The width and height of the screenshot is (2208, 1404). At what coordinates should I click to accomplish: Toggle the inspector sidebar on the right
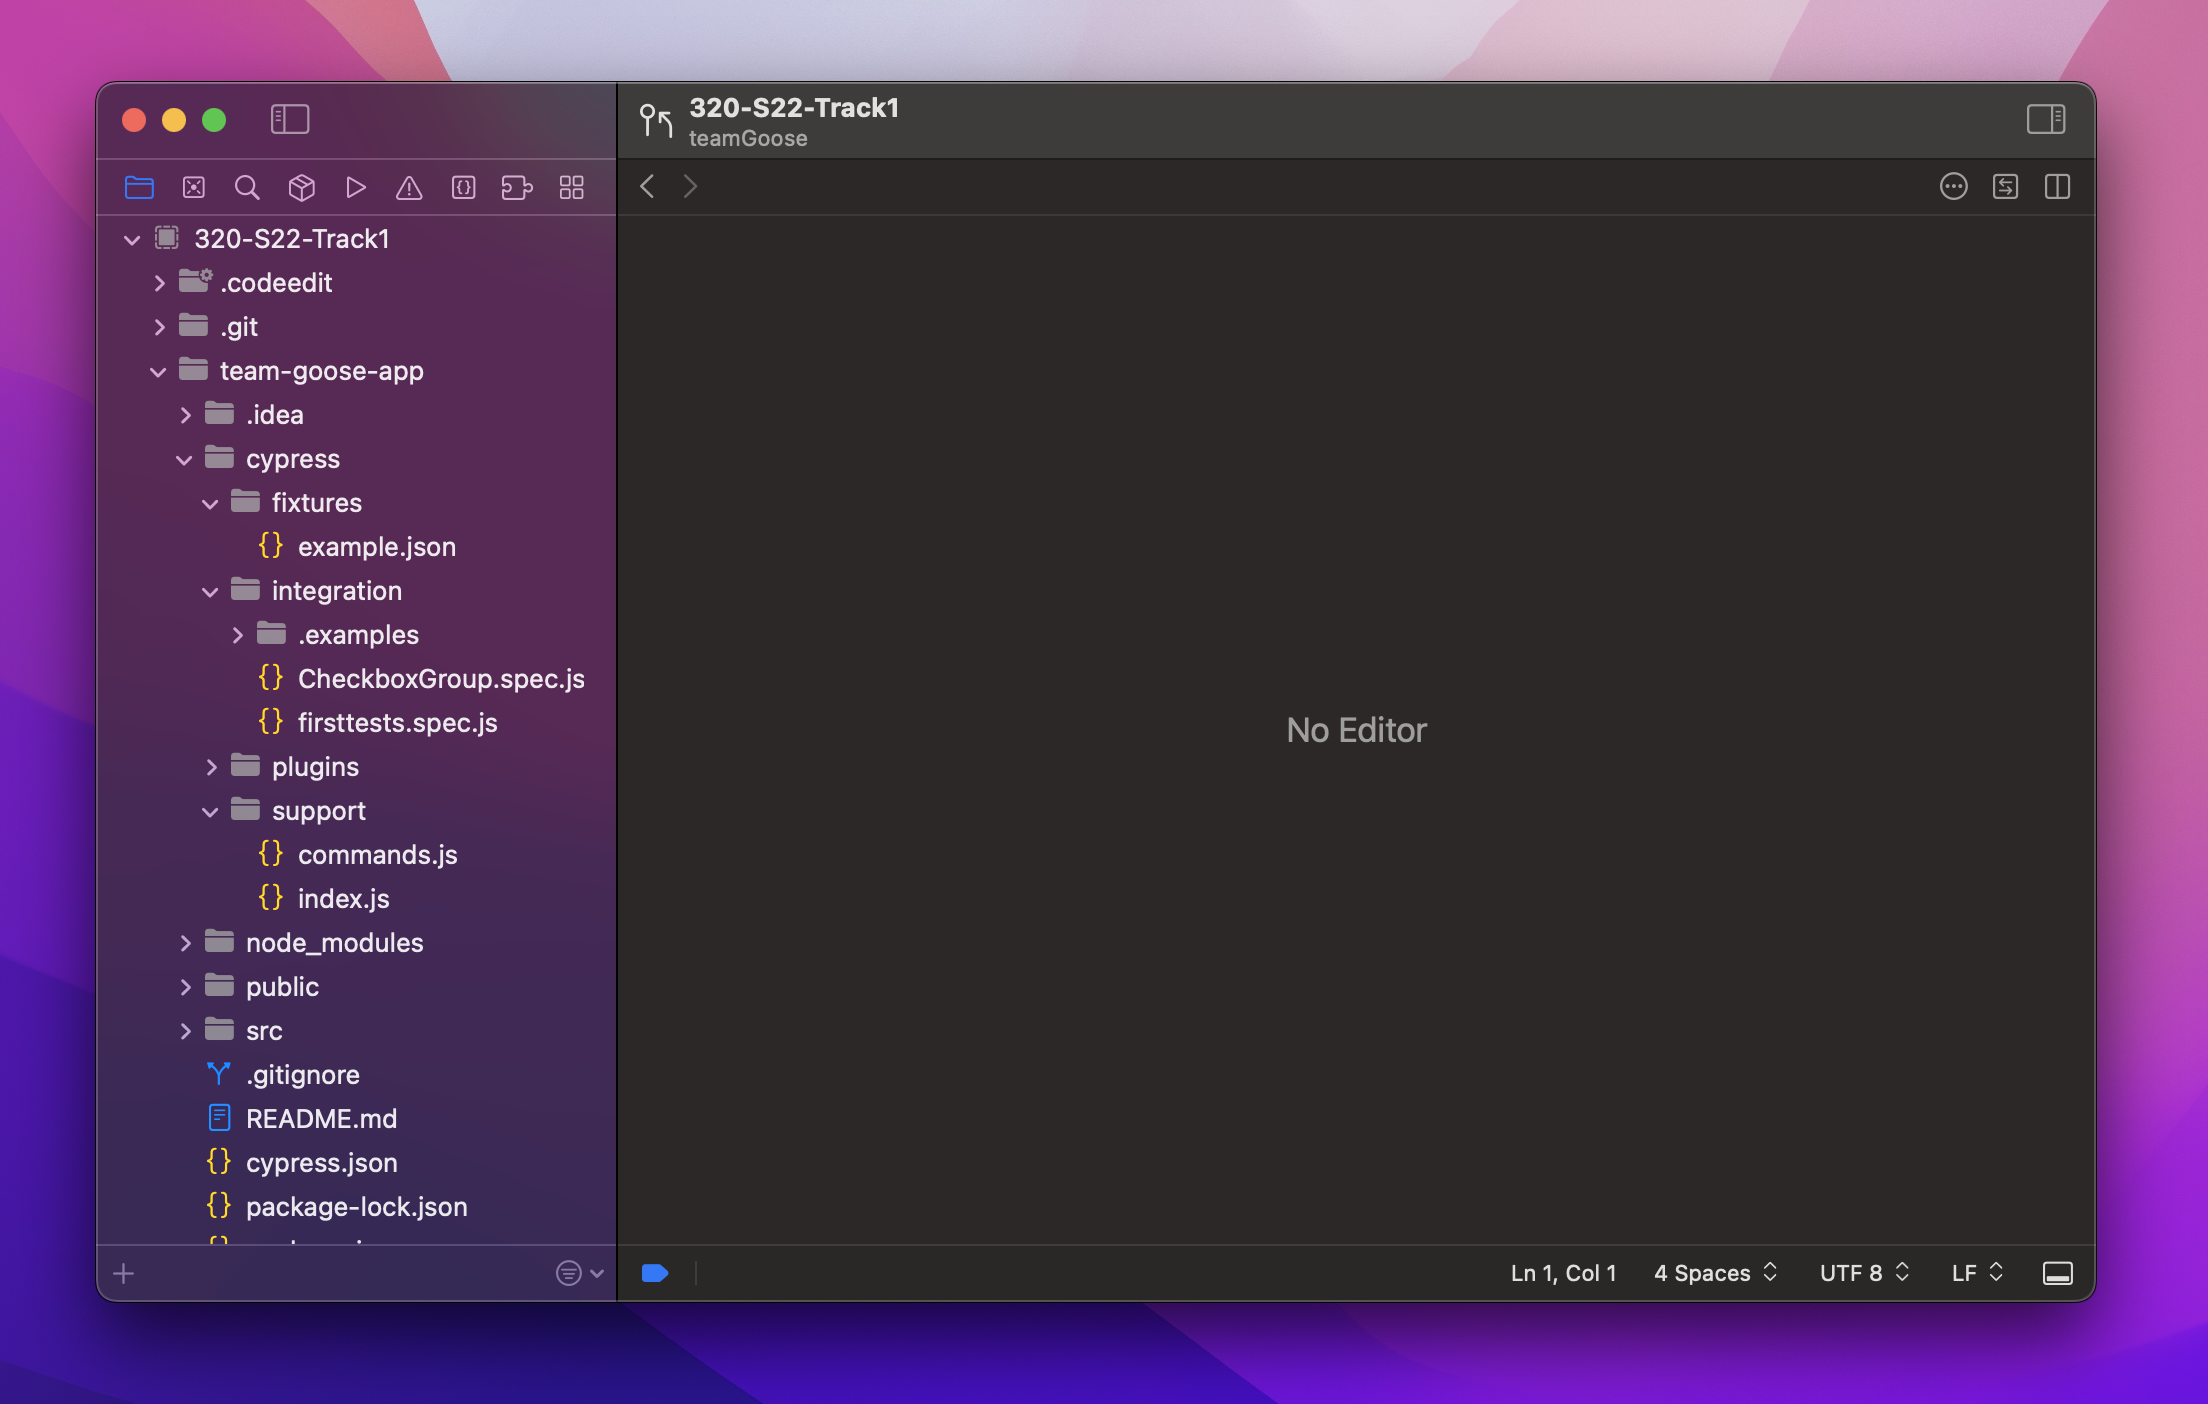tap(2046, 119)
